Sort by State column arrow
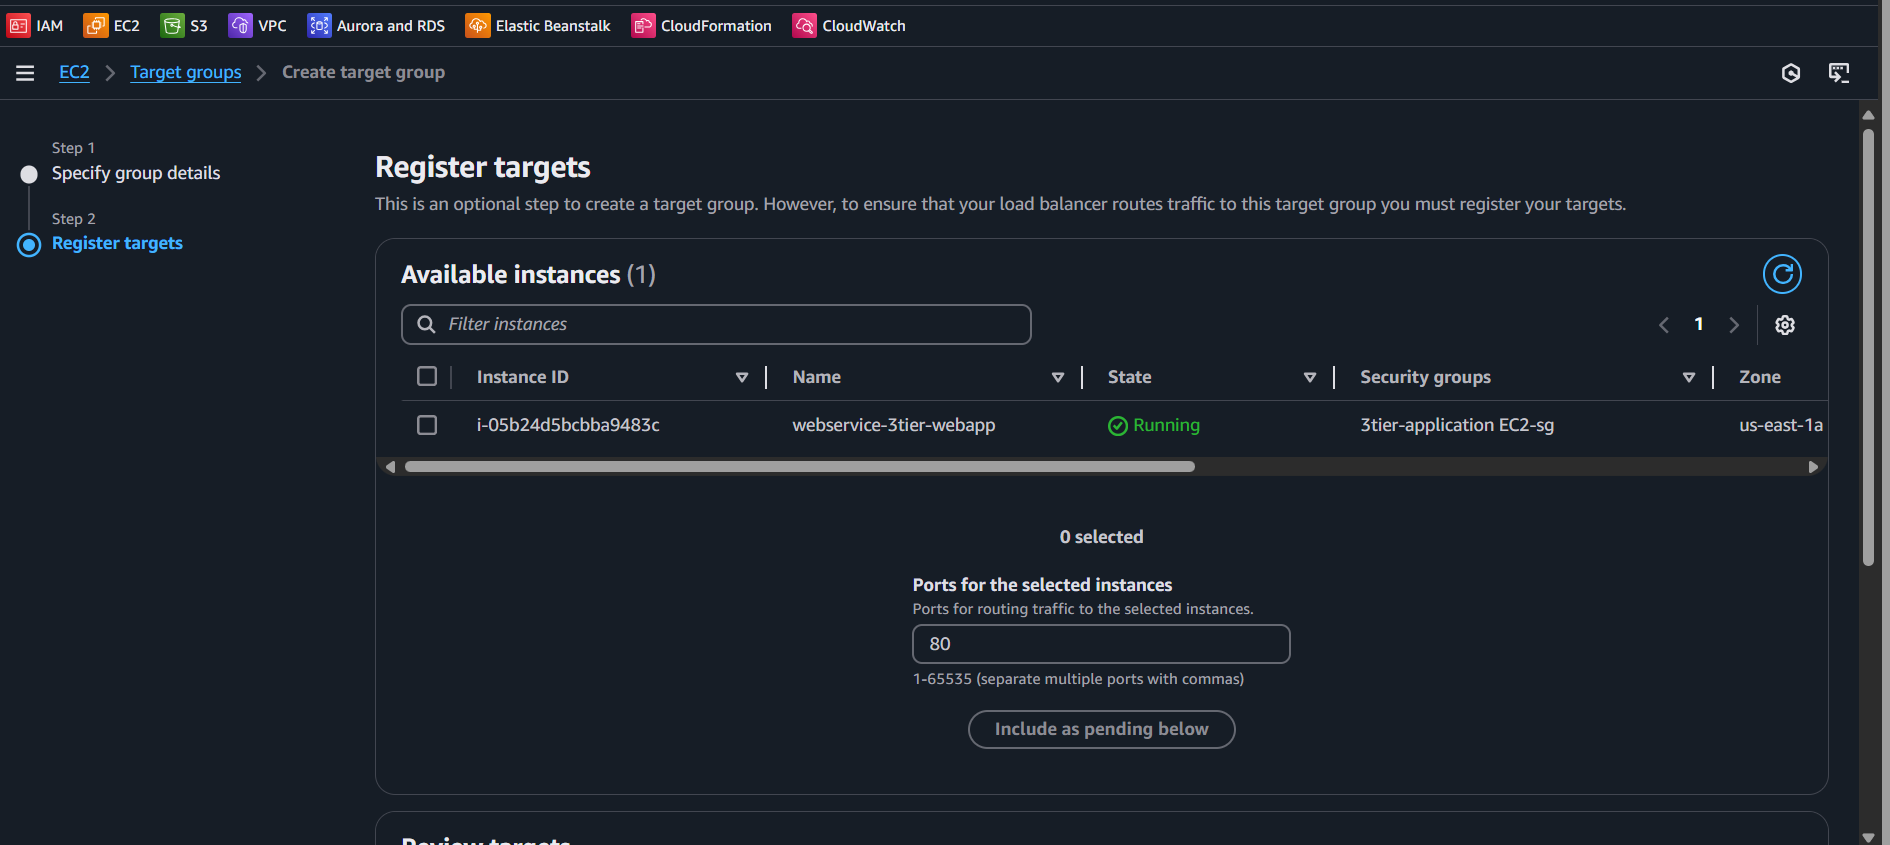This screenshot has height=845, width=1890. pyautogui.click(x=1310, y=377)
